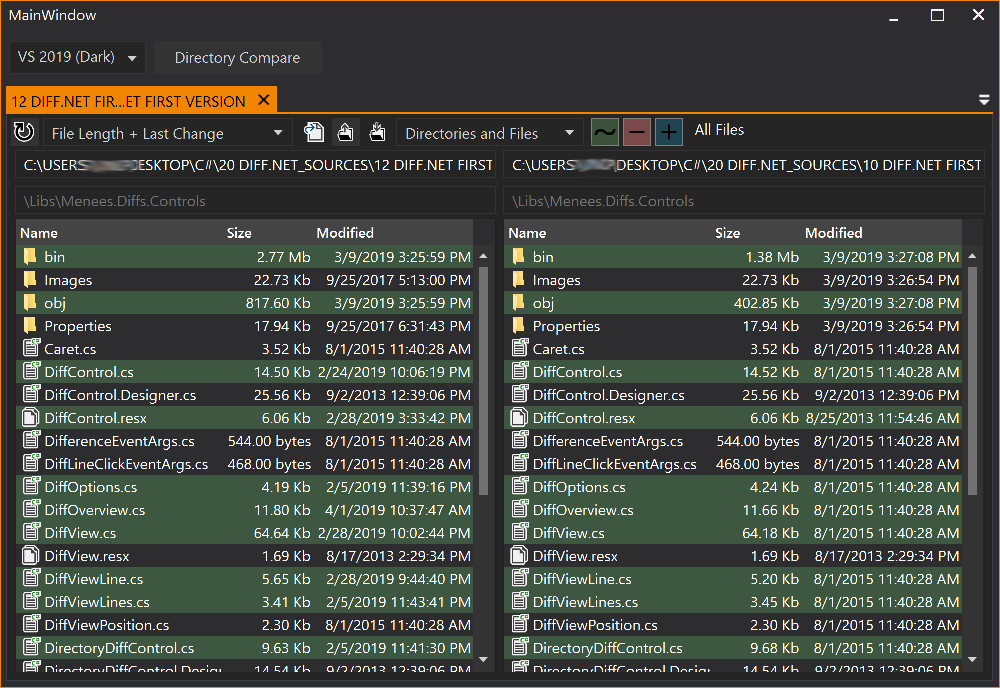Click the All Files filter label
The height and width of the screenshot is (688, 1000).
[719, 130]
